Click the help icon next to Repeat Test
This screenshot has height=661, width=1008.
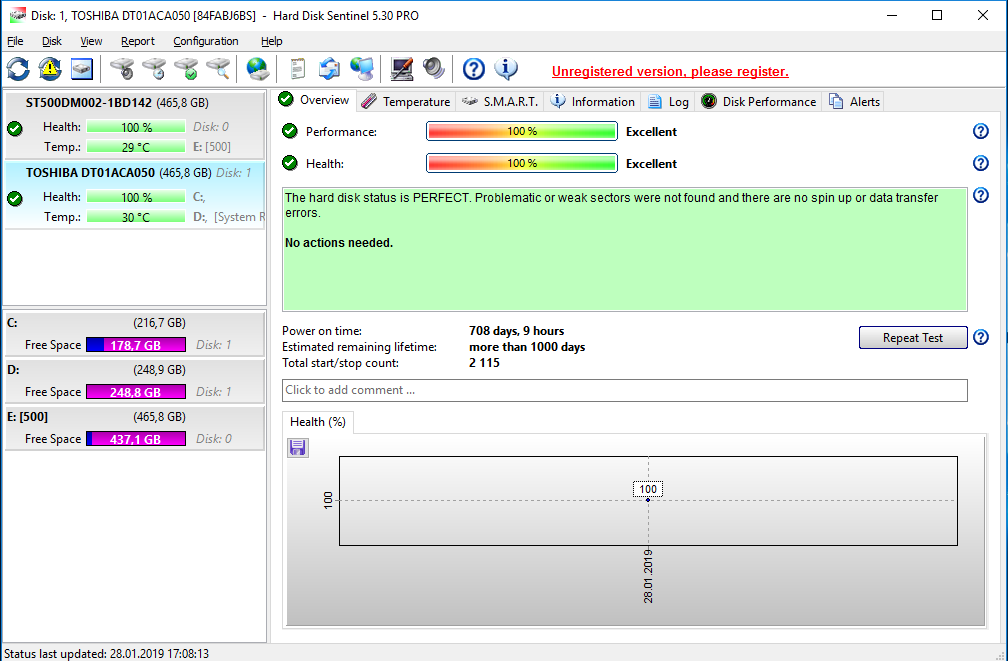(980, 337)
